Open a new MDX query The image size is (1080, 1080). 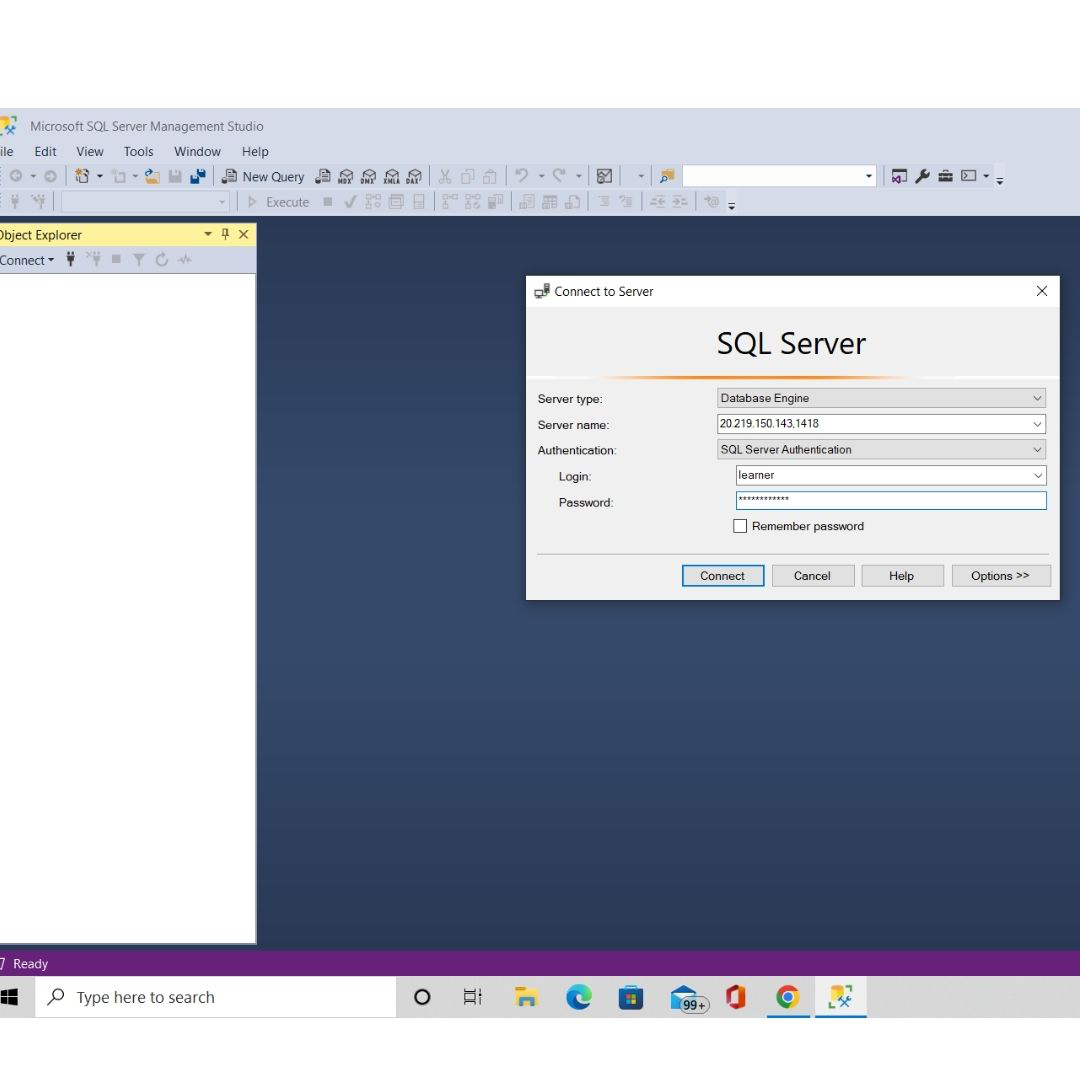tap(346, 176)
